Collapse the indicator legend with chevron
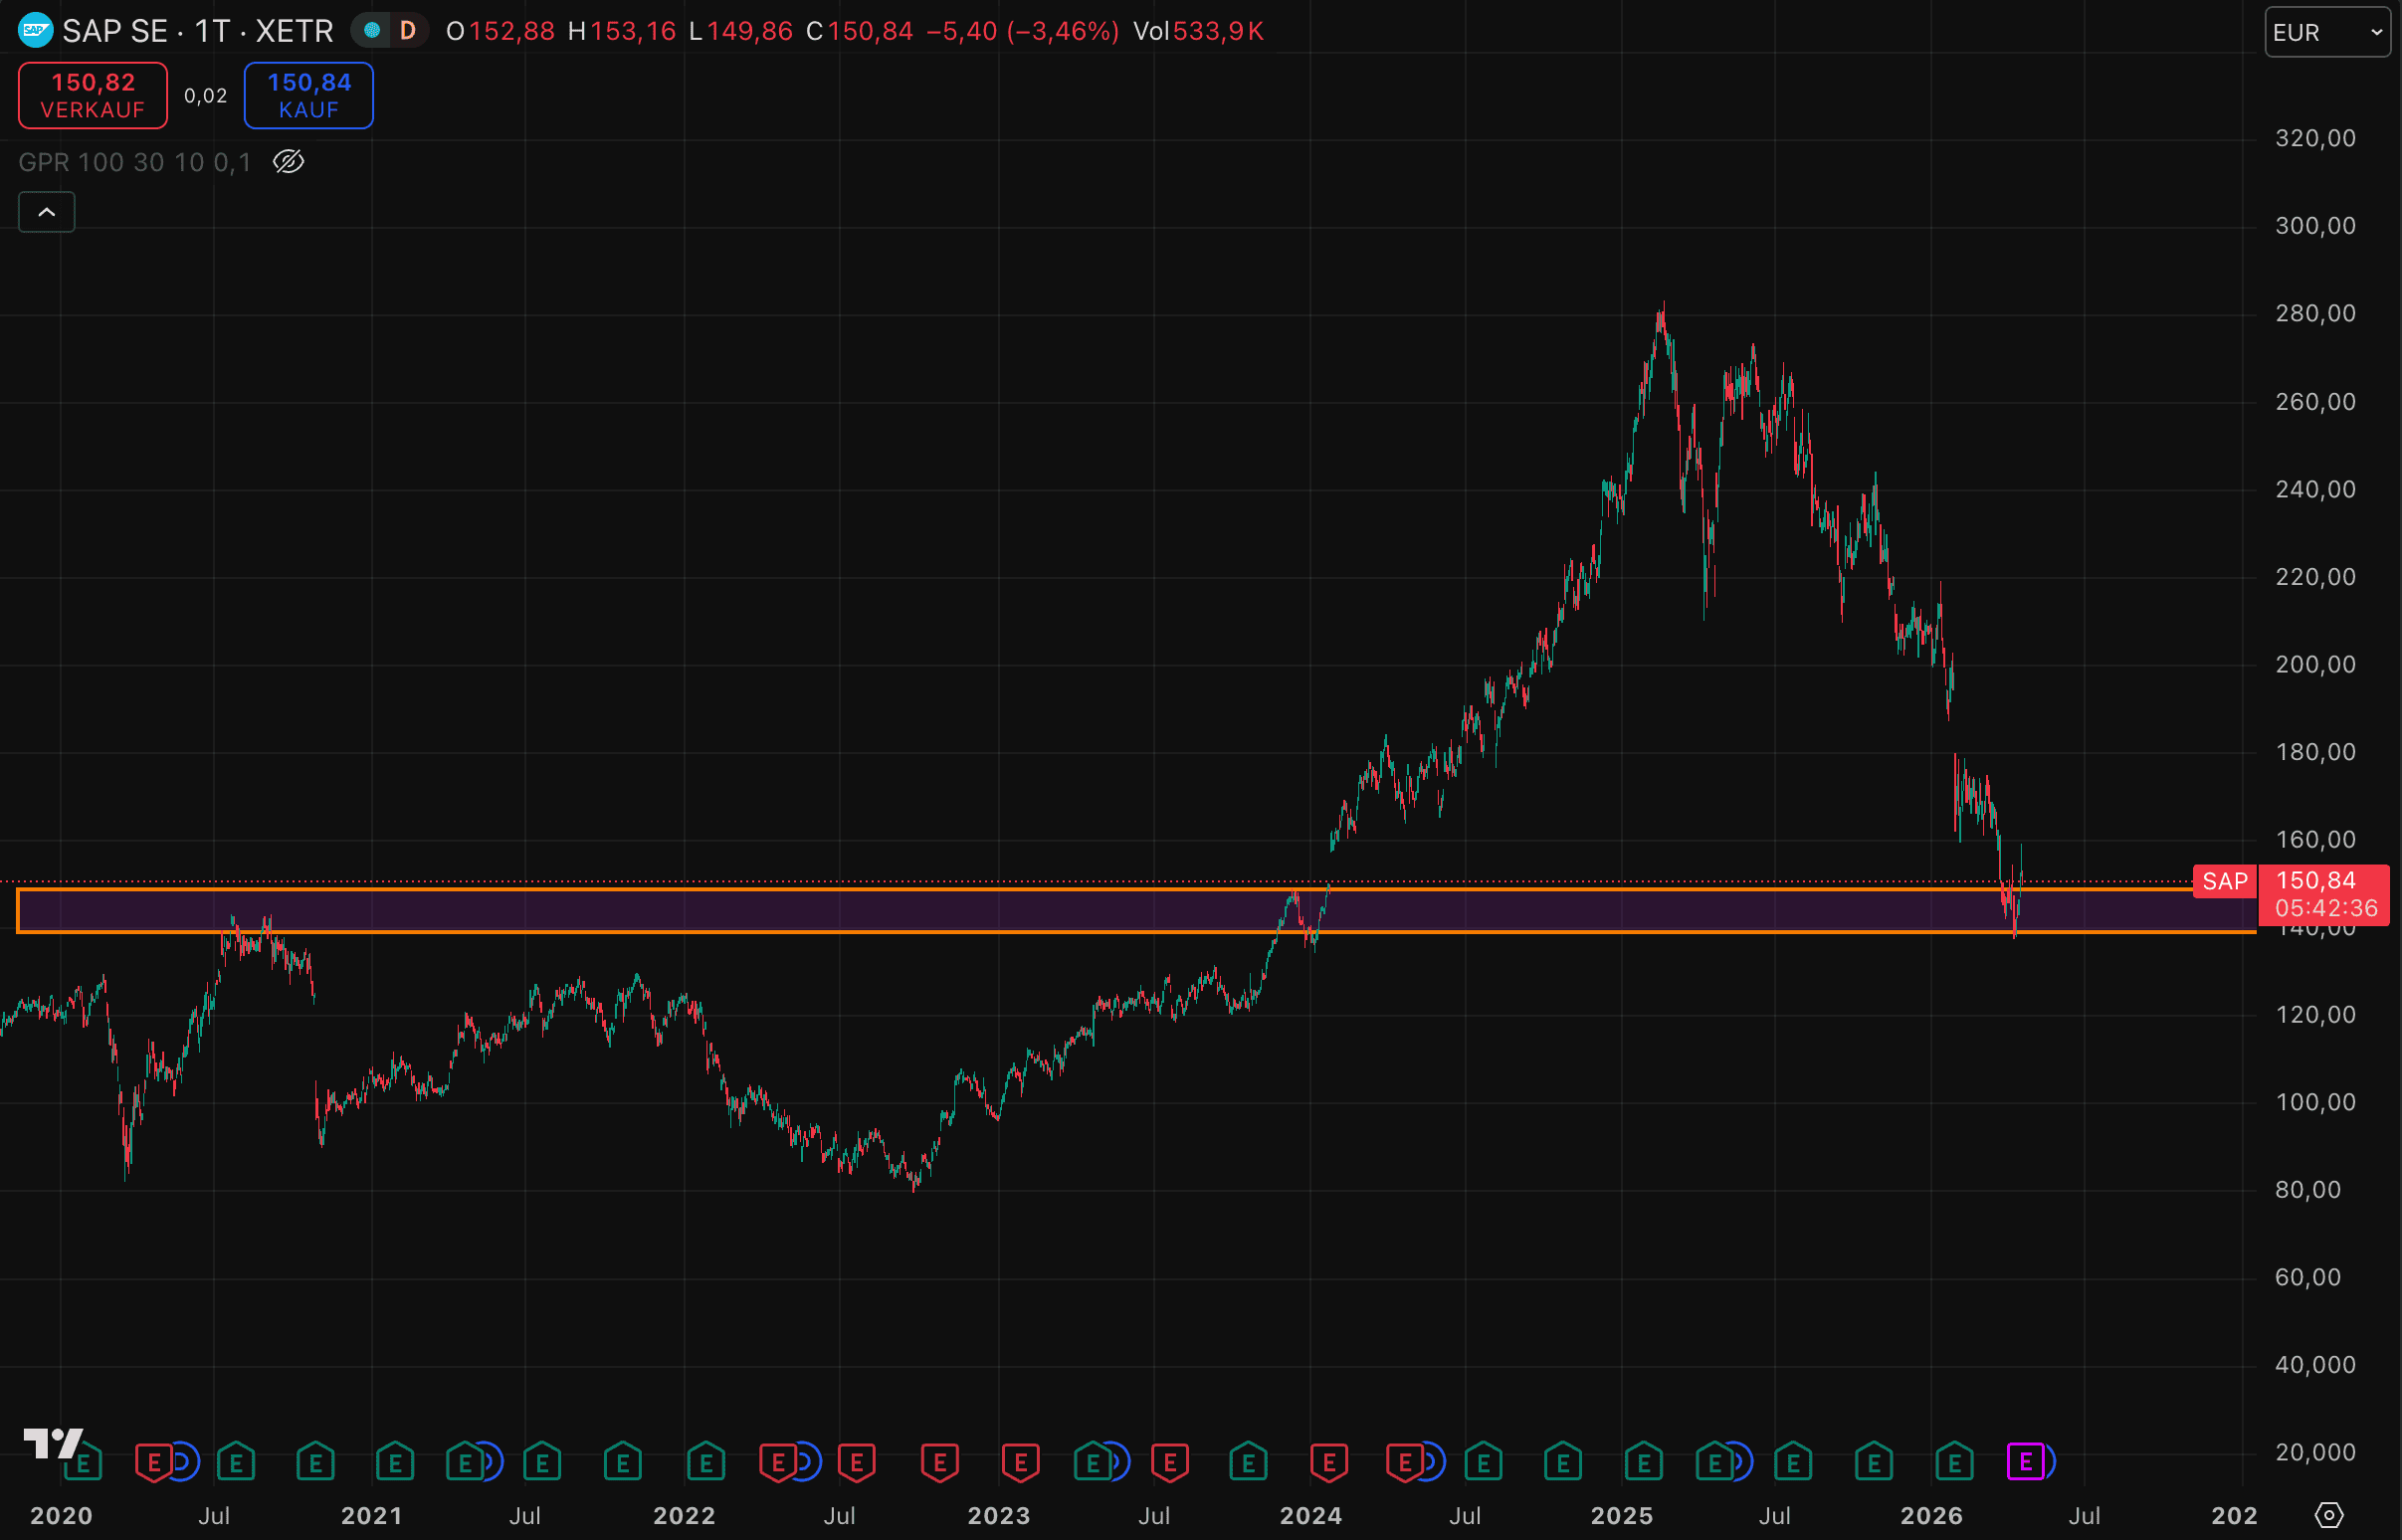Image resolution: width=2402 pixels, height=1540 pixels. pyautogui.click(x=46, y=212)
